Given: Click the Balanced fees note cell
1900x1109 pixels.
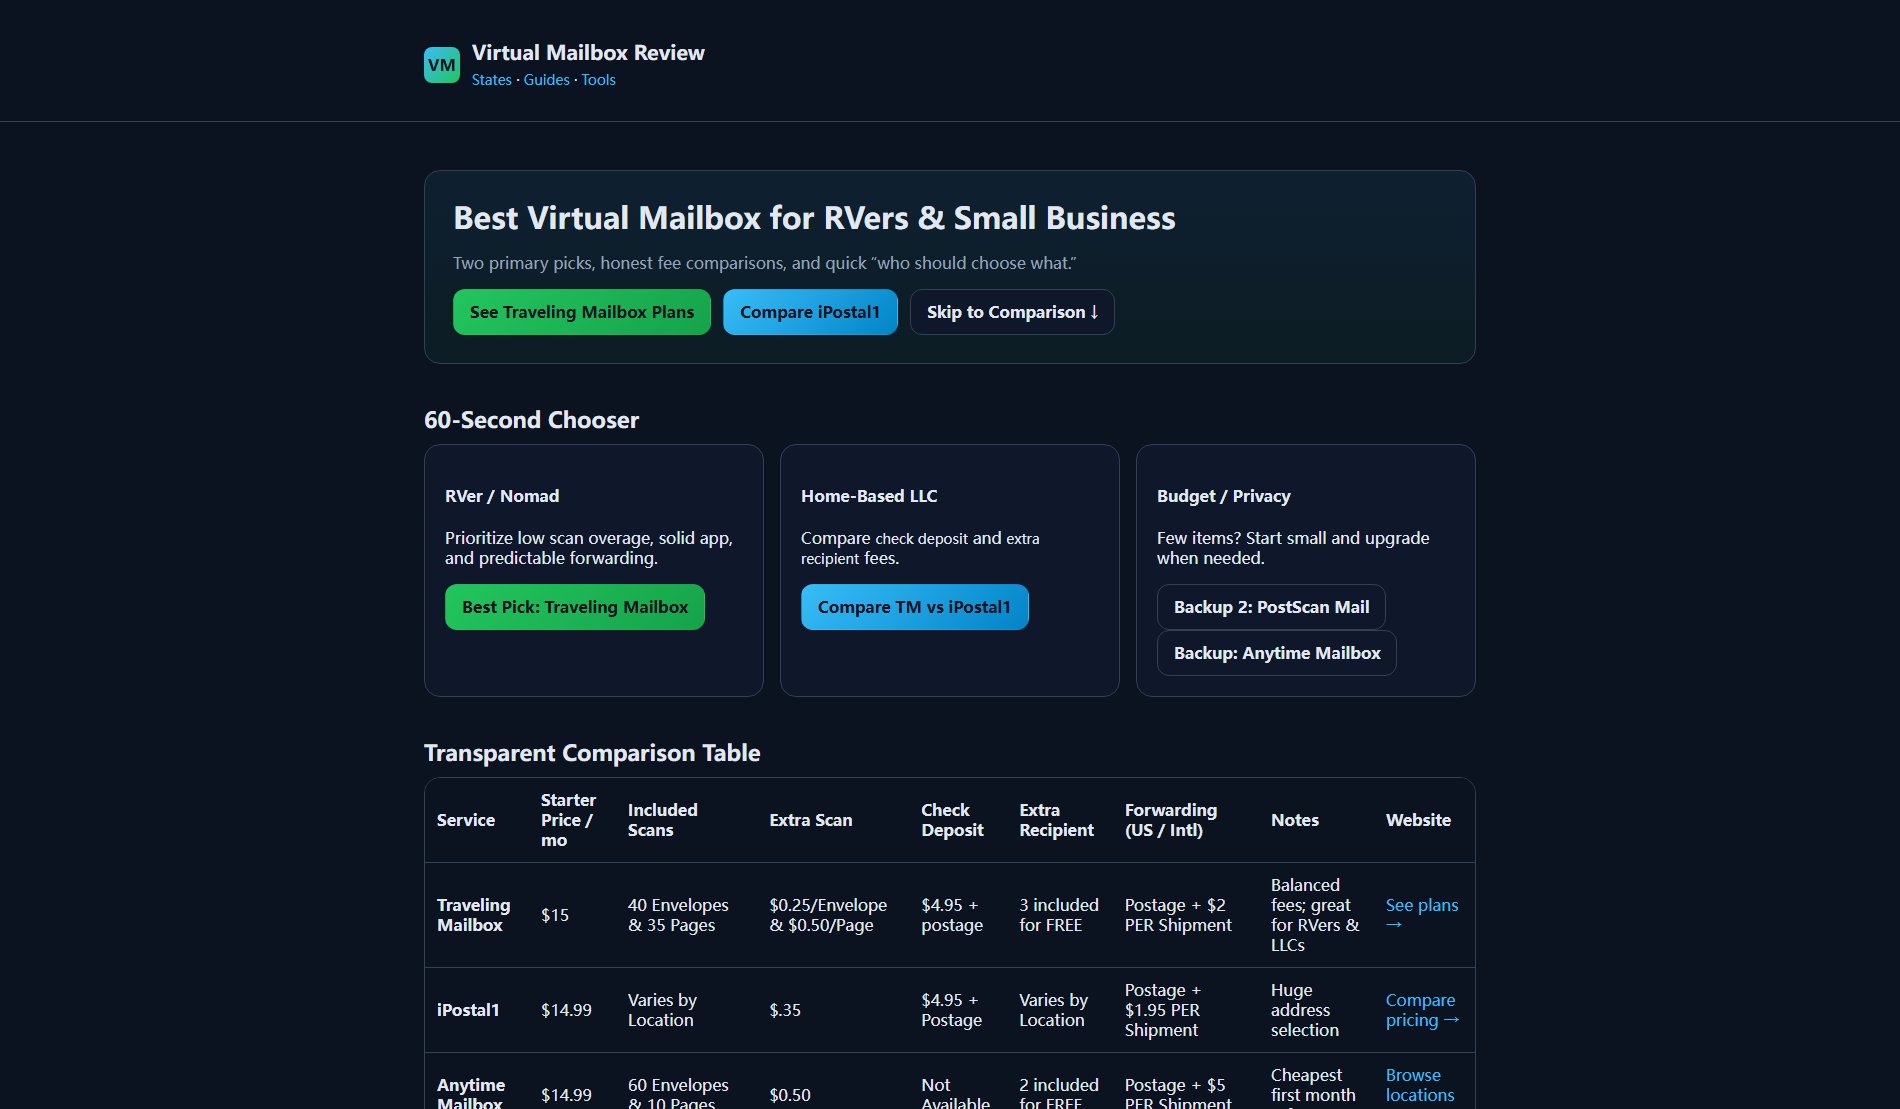Looking at the screenshot, I should click(x=1315, y=915).
